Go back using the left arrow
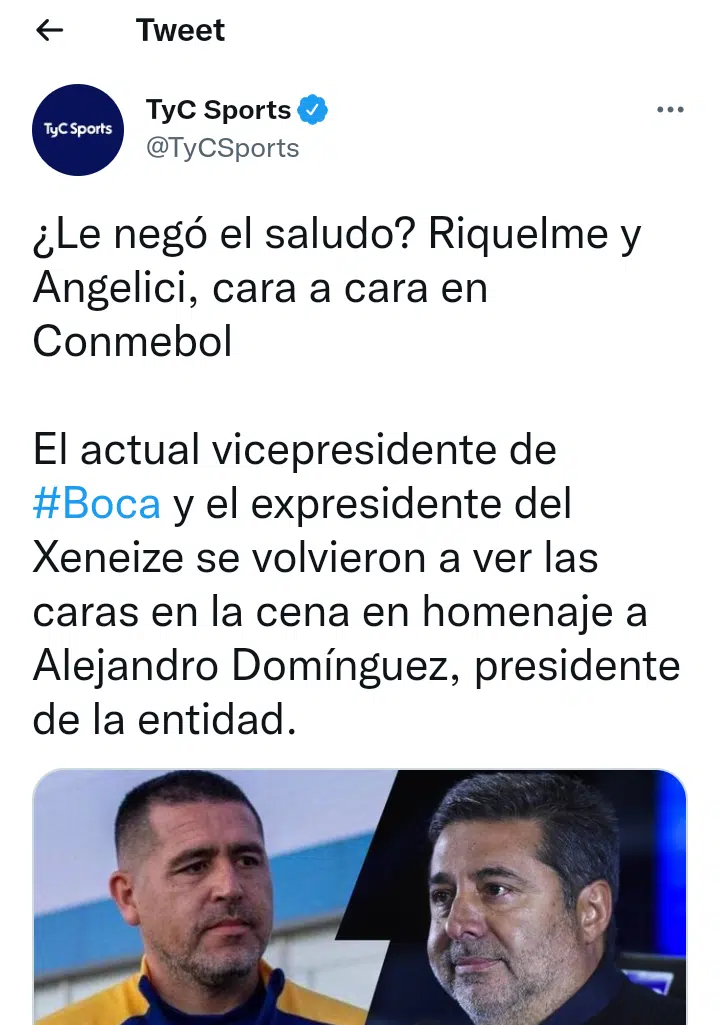 [49, 30]
